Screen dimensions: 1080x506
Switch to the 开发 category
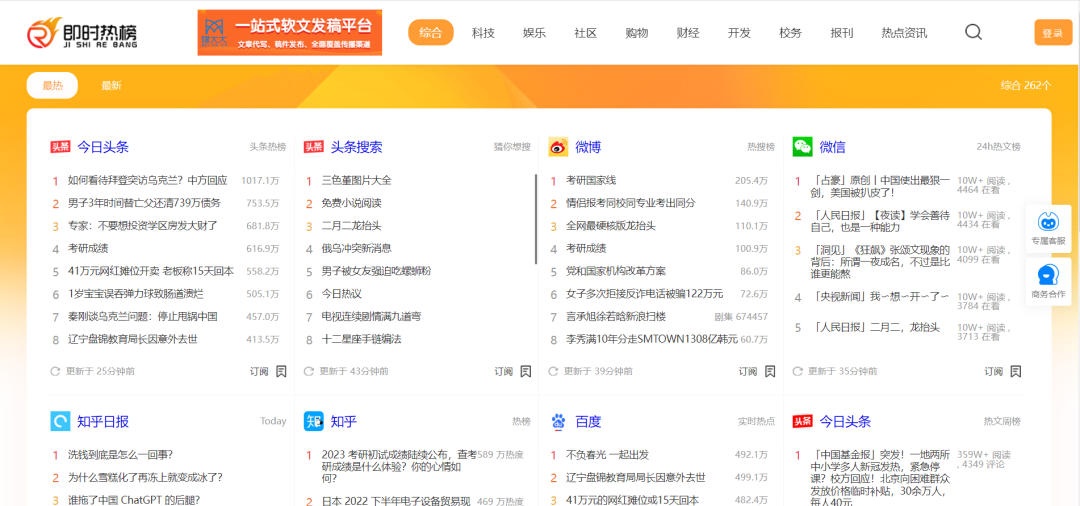[x=739, y=32]
